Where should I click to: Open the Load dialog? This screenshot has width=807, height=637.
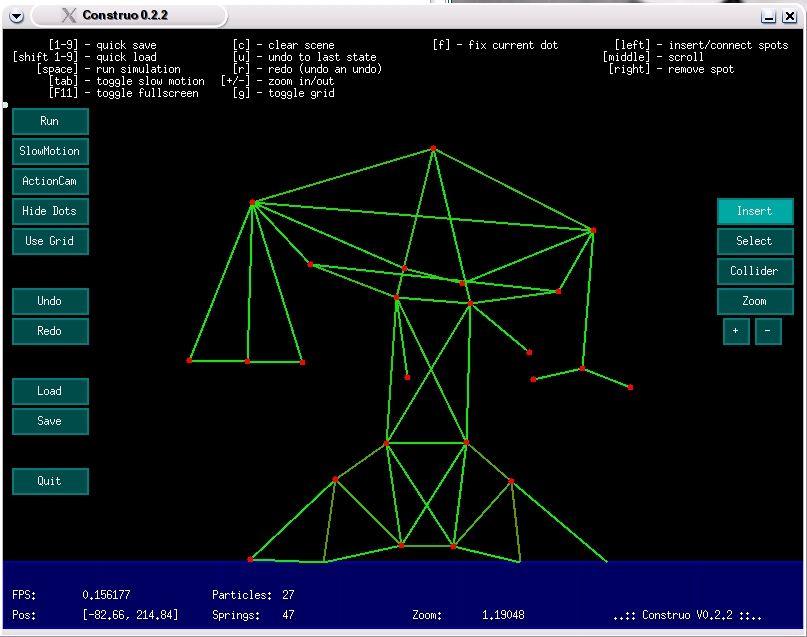coord(50,391)
